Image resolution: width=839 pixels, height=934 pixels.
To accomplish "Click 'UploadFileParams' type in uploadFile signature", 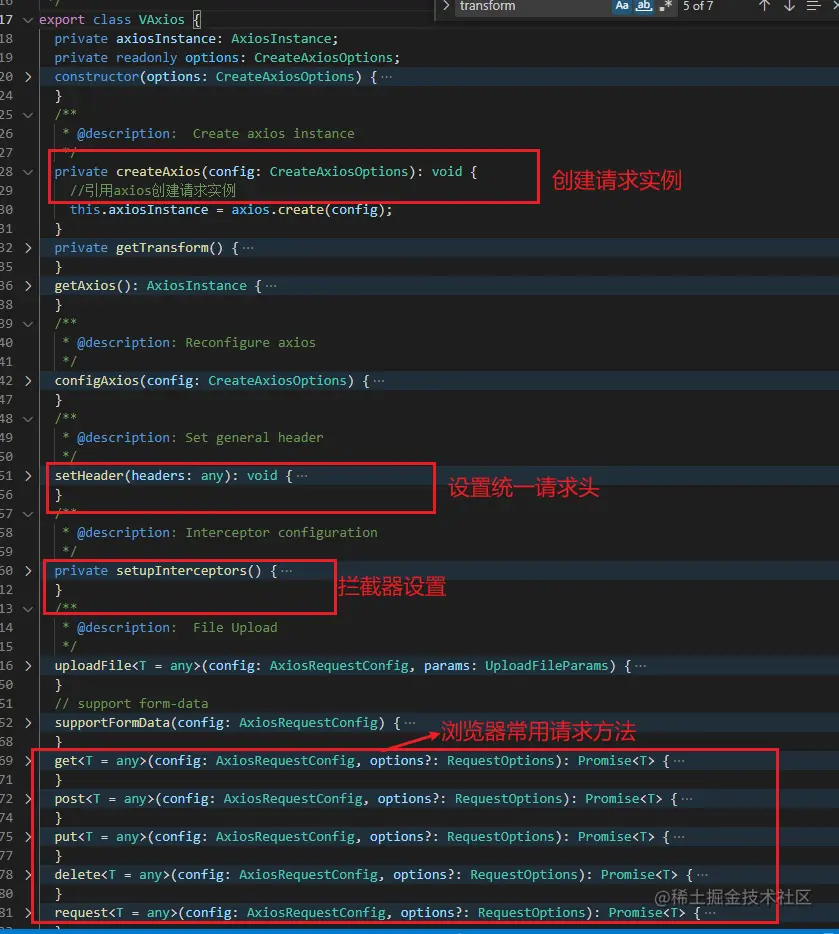I will point(546,666).
